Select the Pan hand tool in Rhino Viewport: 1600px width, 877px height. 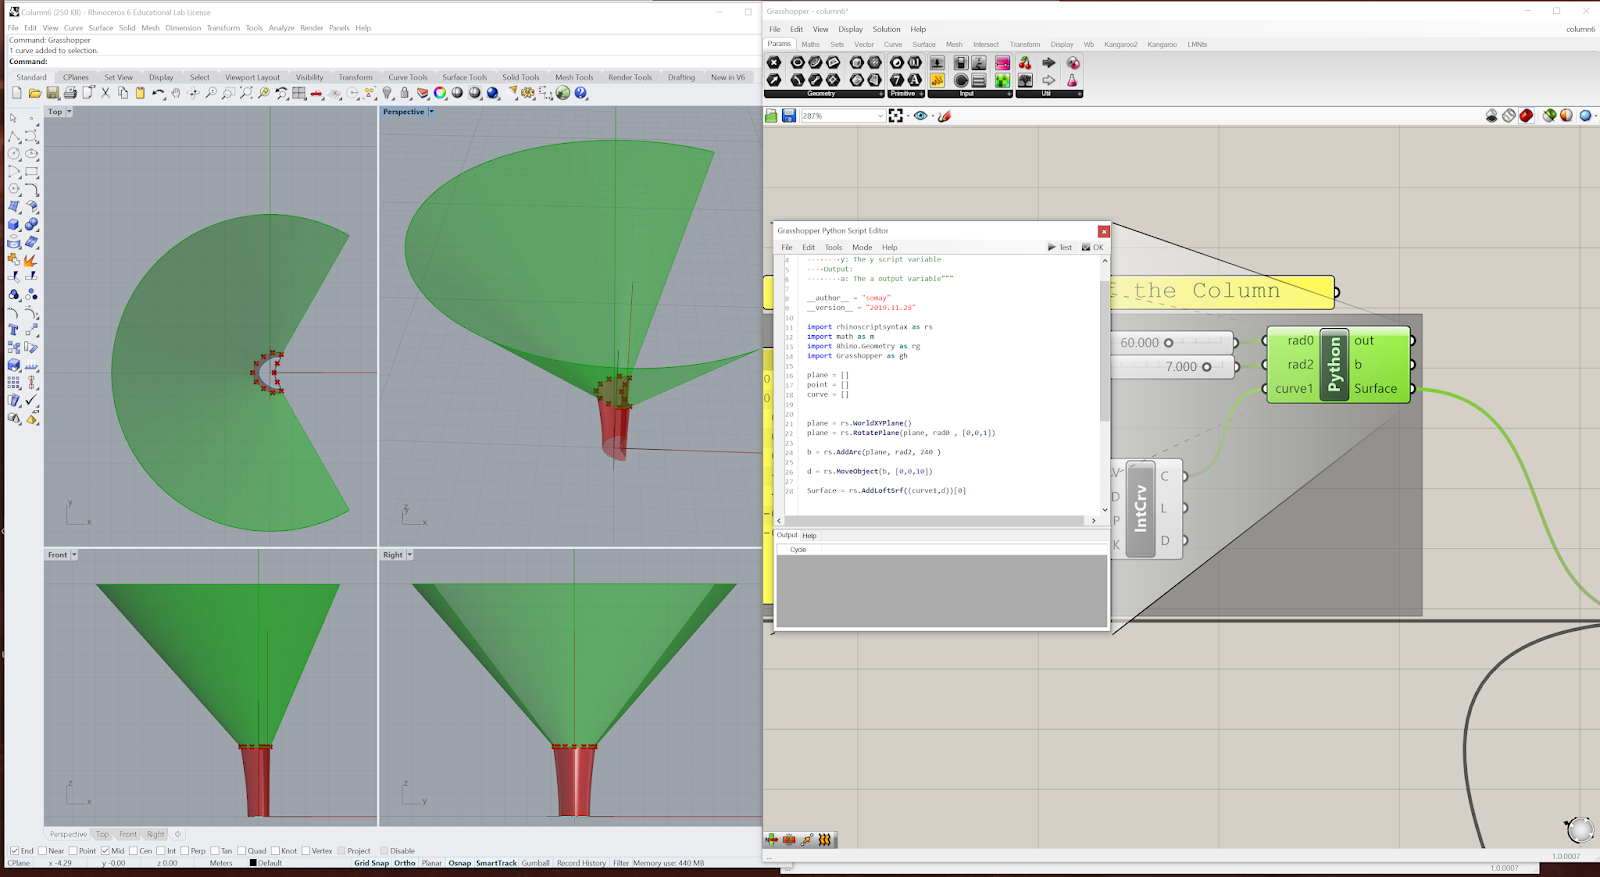176,93
